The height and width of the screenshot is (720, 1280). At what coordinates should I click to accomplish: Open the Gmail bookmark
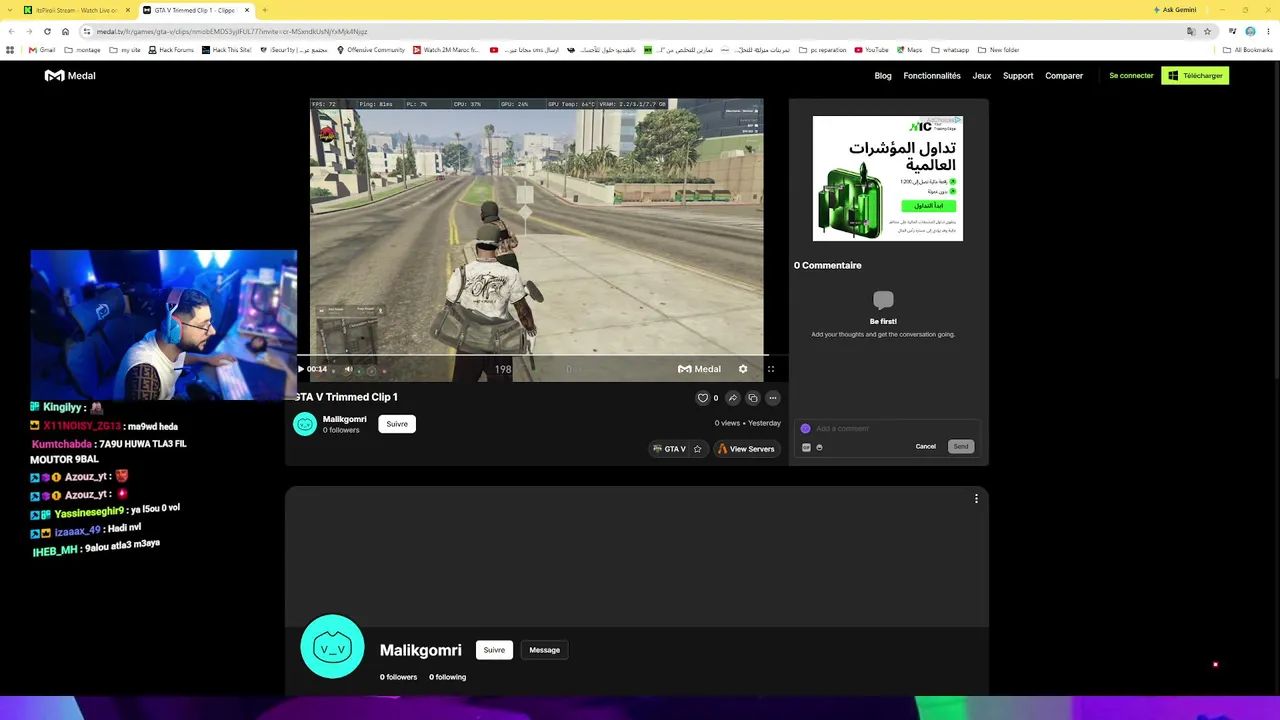pyautogui.click(x=42, y=50)
